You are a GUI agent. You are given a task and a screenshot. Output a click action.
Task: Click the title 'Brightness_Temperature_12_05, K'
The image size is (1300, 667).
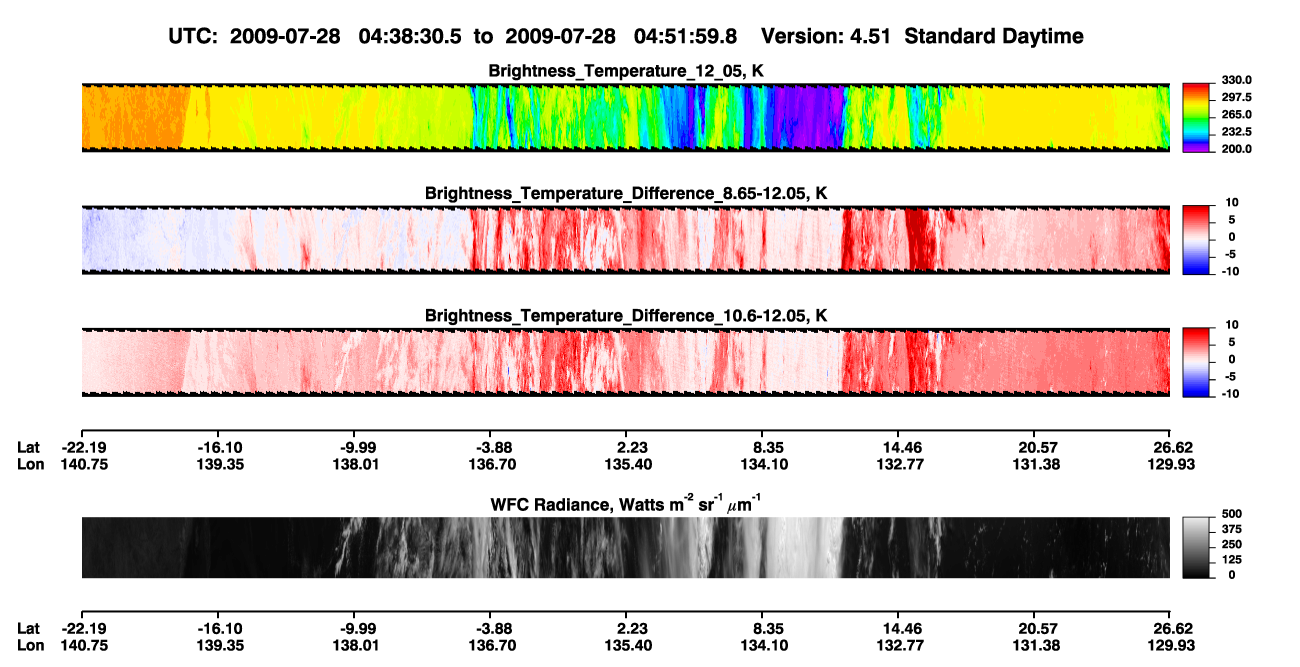[626, 71]
